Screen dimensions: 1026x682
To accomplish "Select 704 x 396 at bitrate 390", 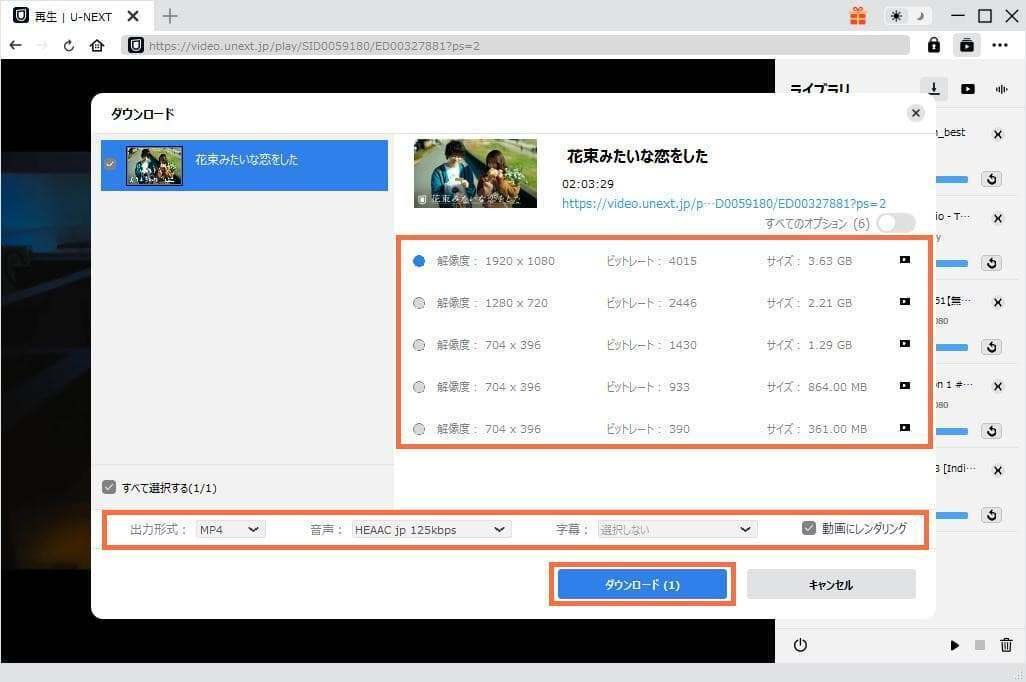I will [419, 429].
